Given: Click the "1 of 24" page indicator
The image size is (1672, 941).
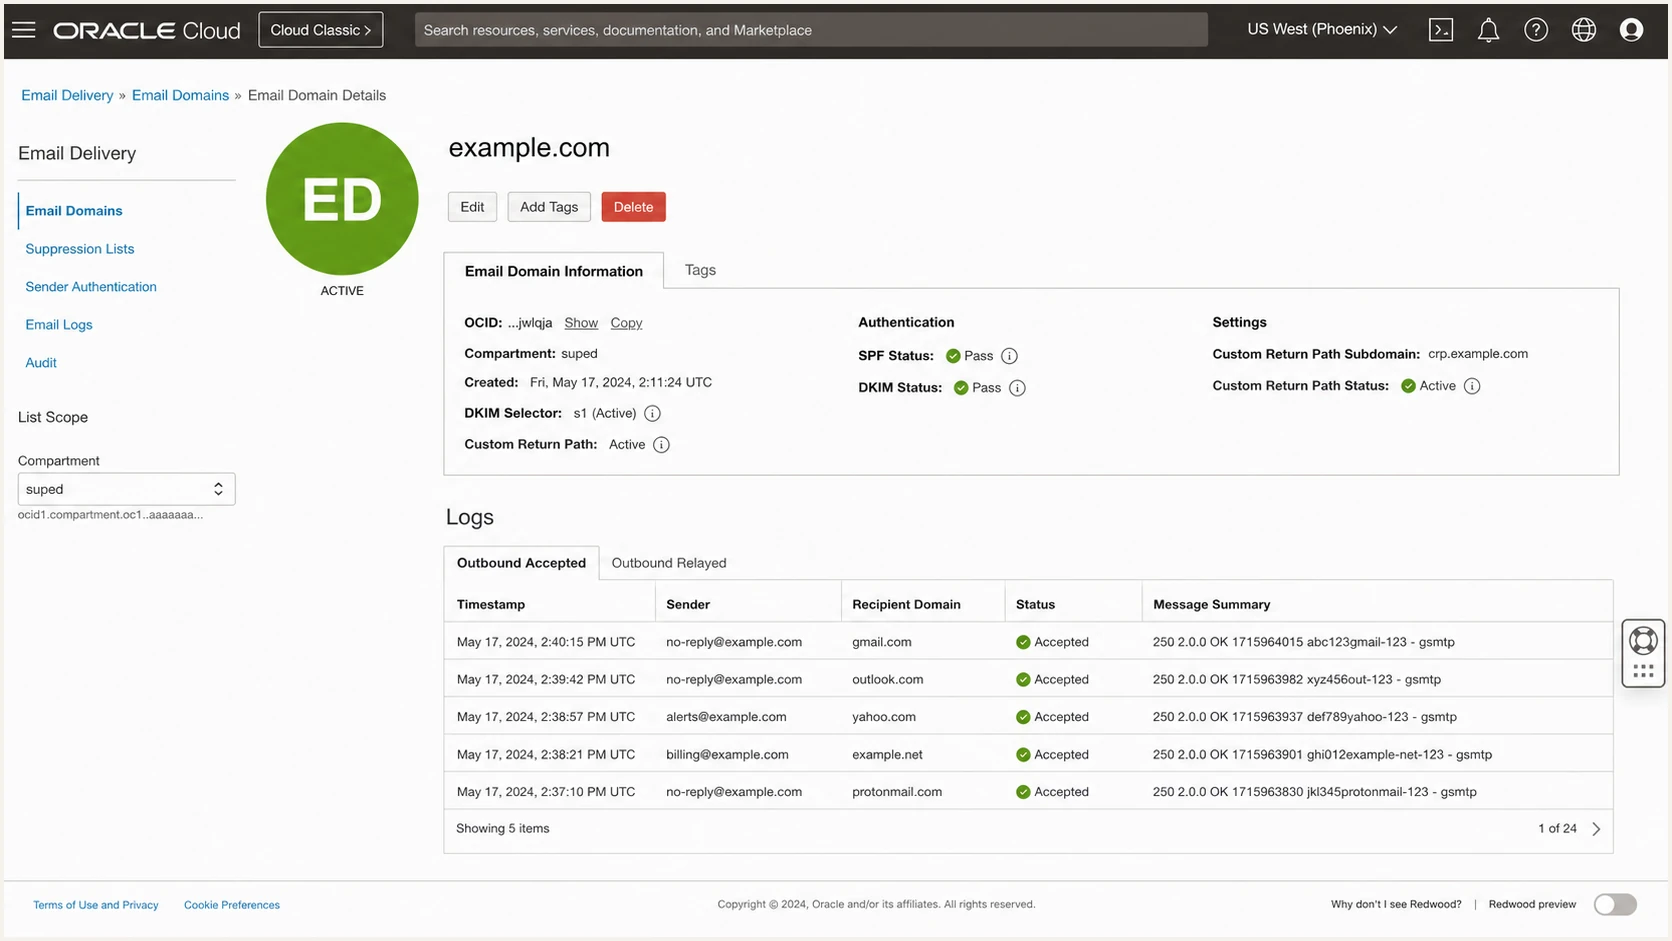Looking at the screenshot, I should click(1557, 829).
